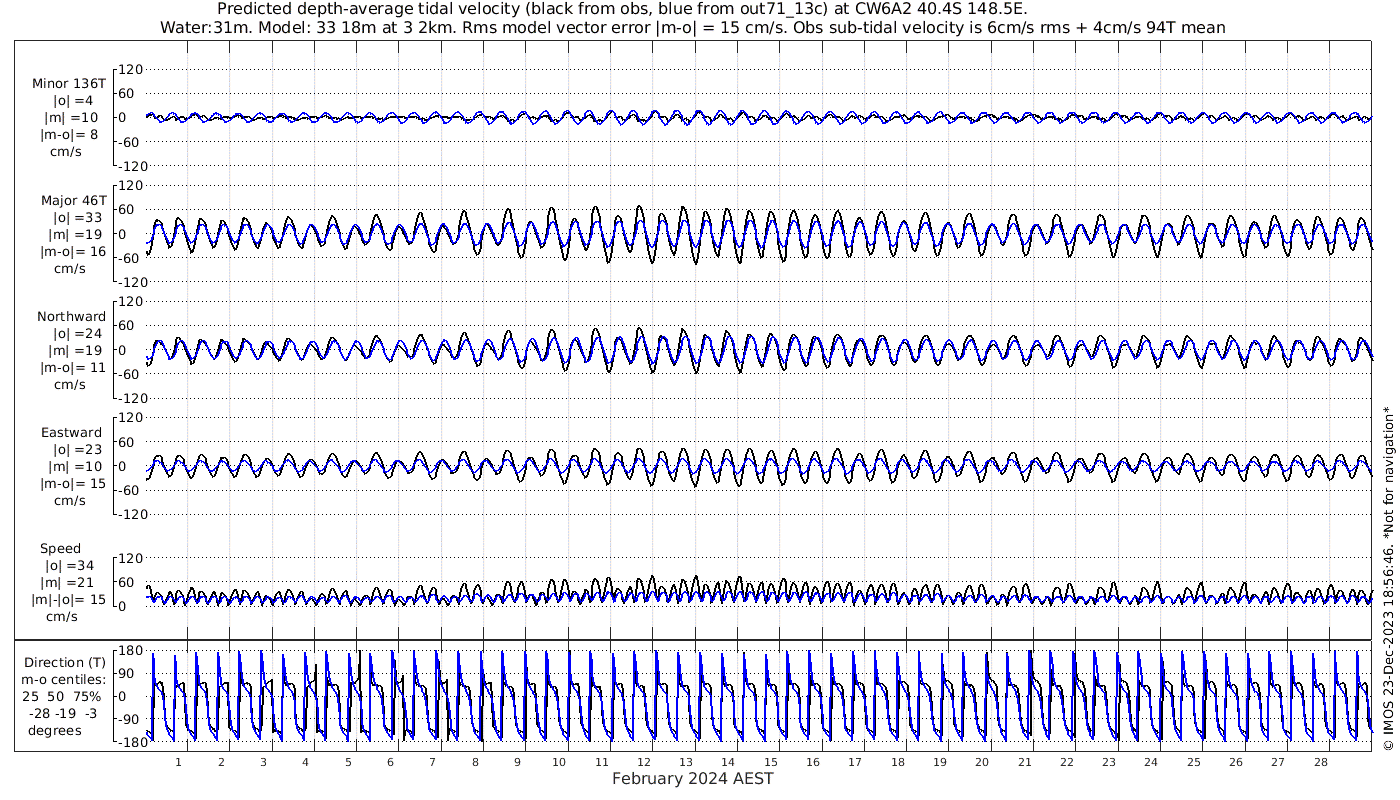This screenshot has width=1400, height=800.
Task: Click the '120' tick in the Minor panel
Action: (x=131, y=69)
